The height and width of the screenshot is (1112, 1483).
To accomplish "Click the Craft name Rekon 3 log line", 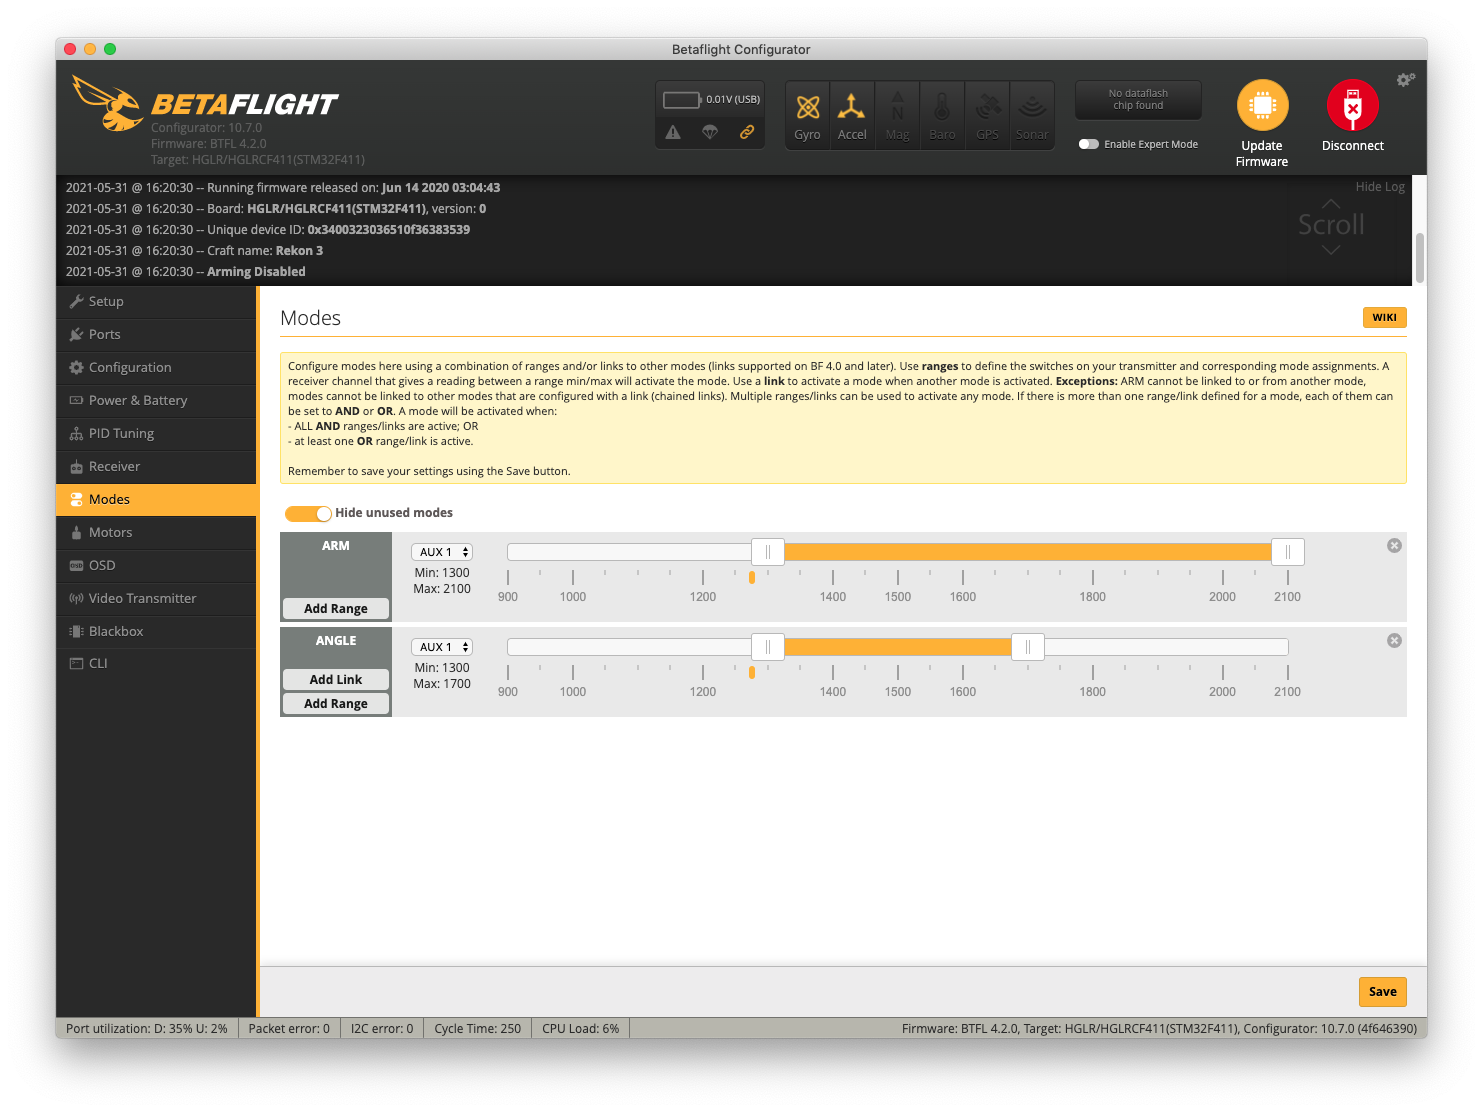I will coord(195,251).
